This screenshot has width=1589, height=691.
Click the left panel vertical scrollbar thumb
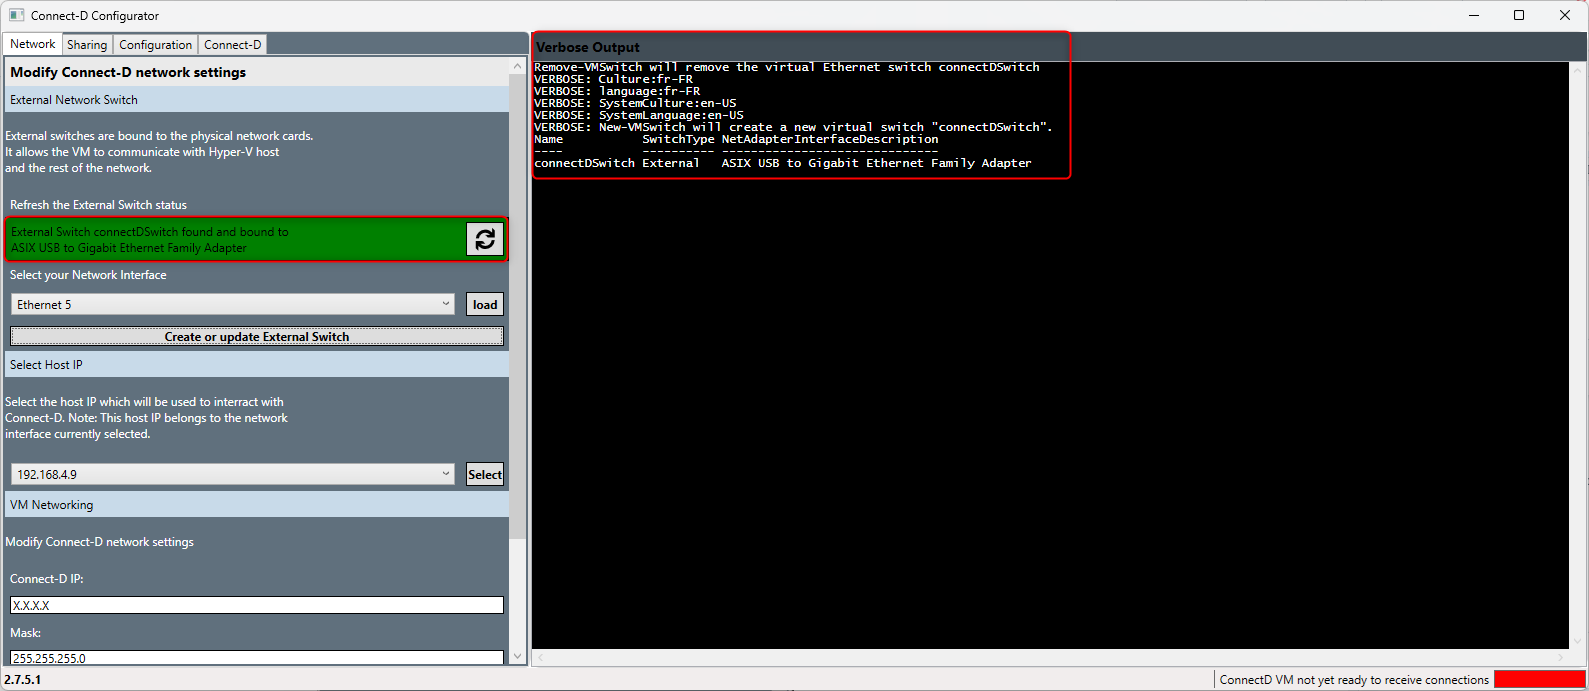[x=517, y=307]
